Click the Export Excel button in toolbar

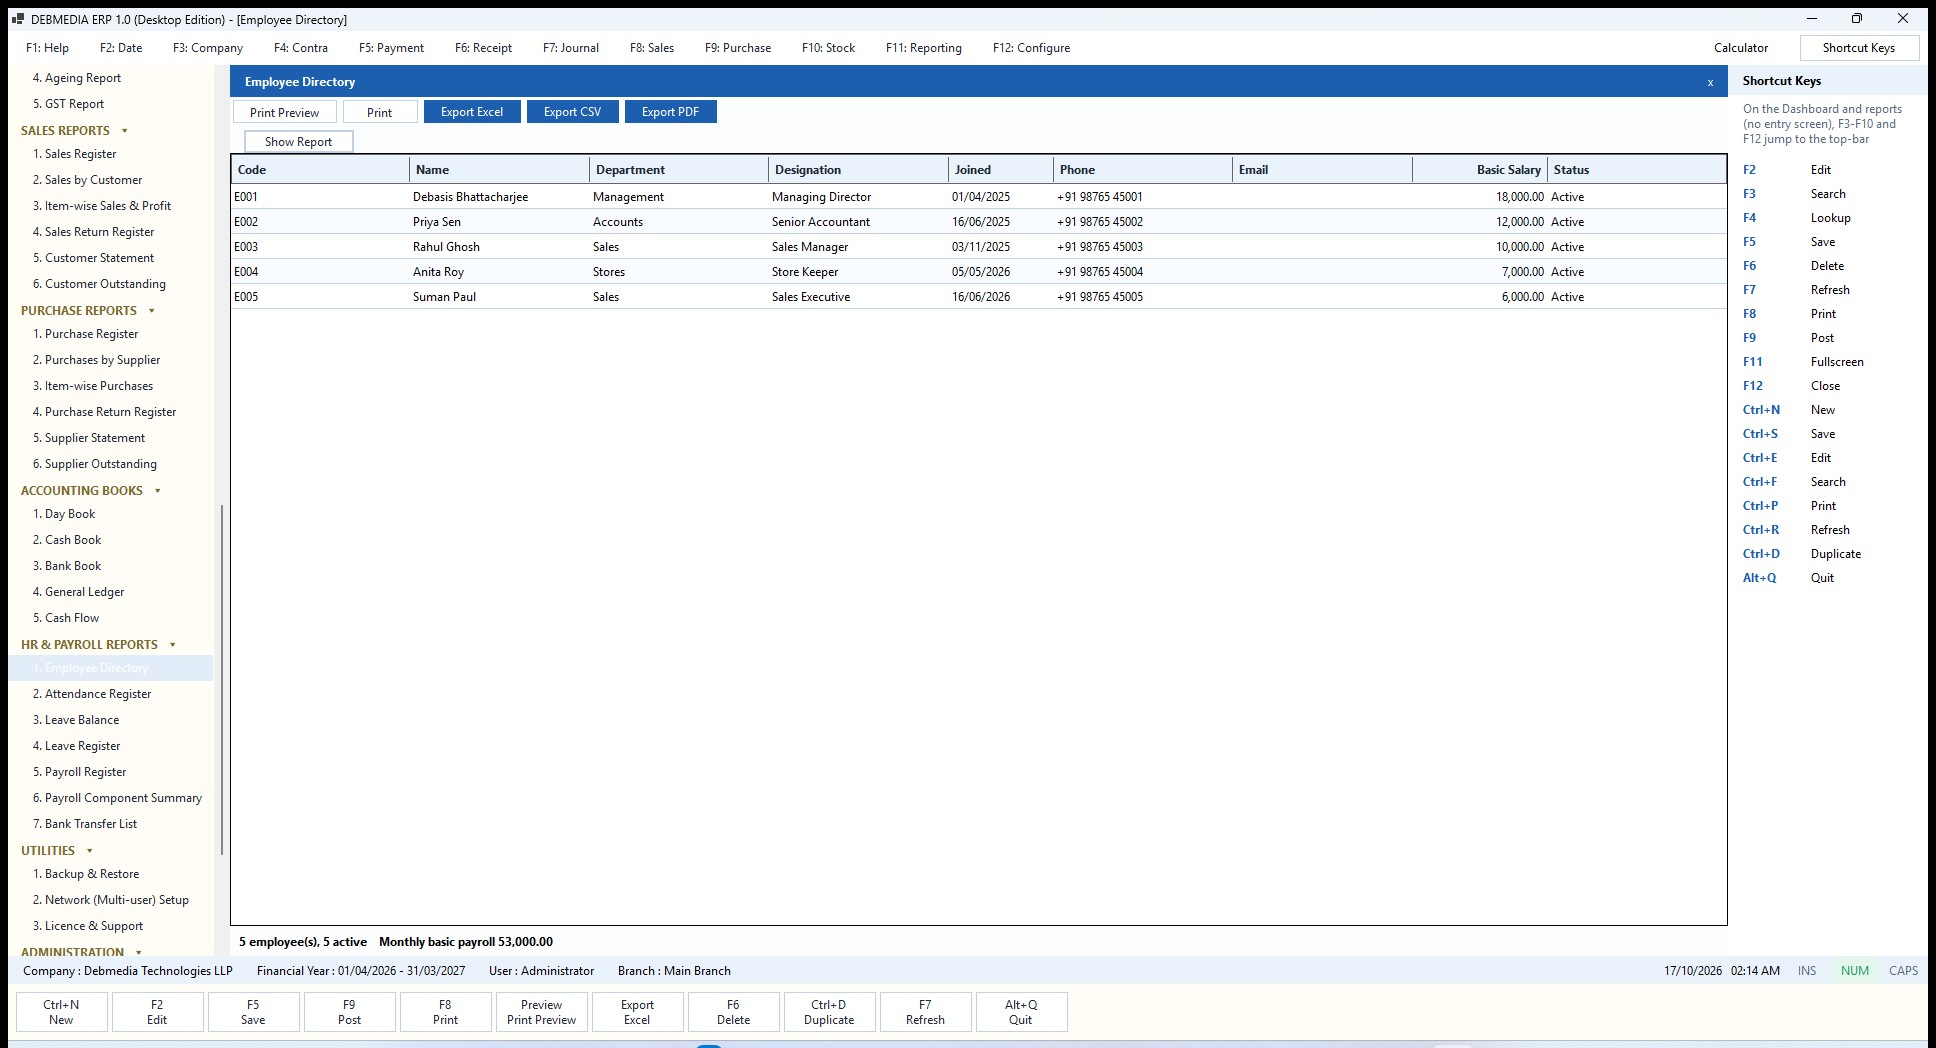472,112
